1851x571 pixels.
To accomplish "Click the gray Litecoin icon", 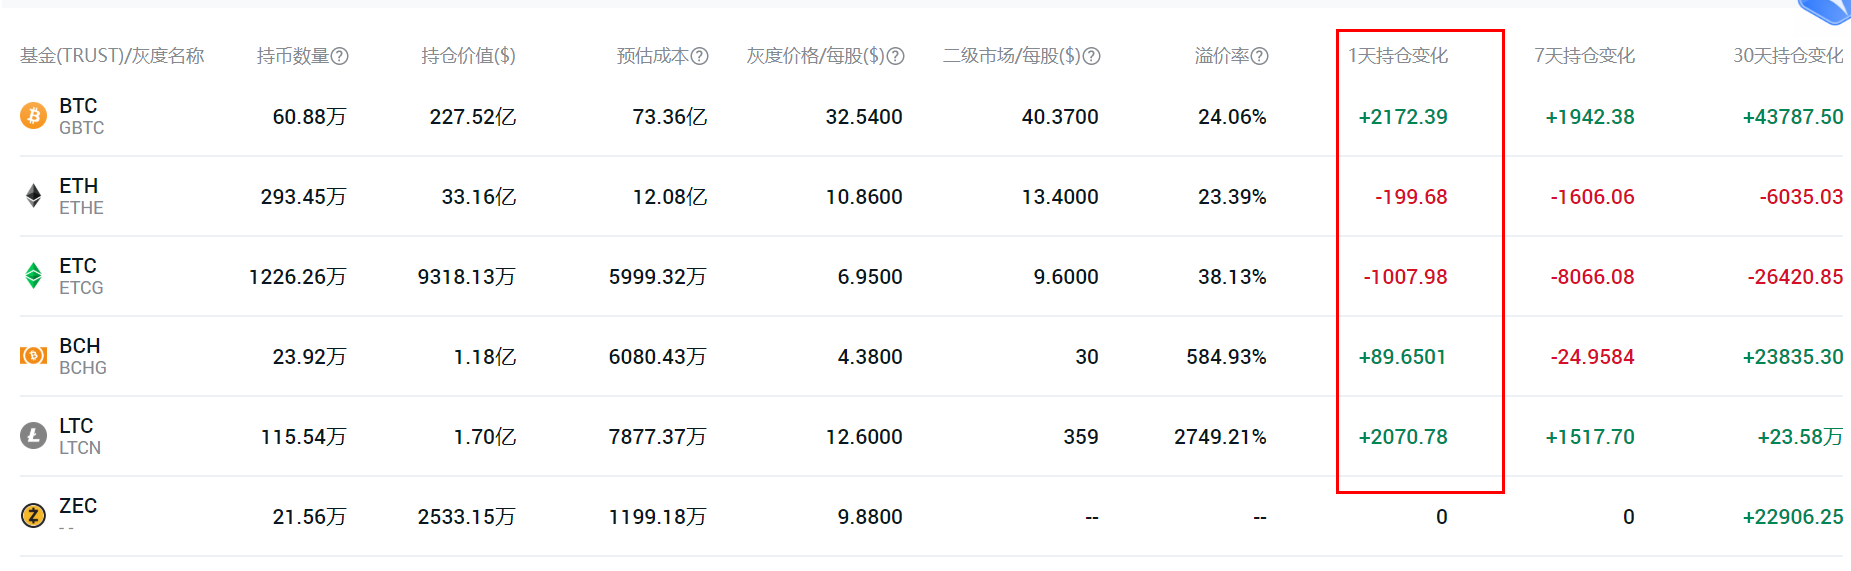I will click(34, 436).
